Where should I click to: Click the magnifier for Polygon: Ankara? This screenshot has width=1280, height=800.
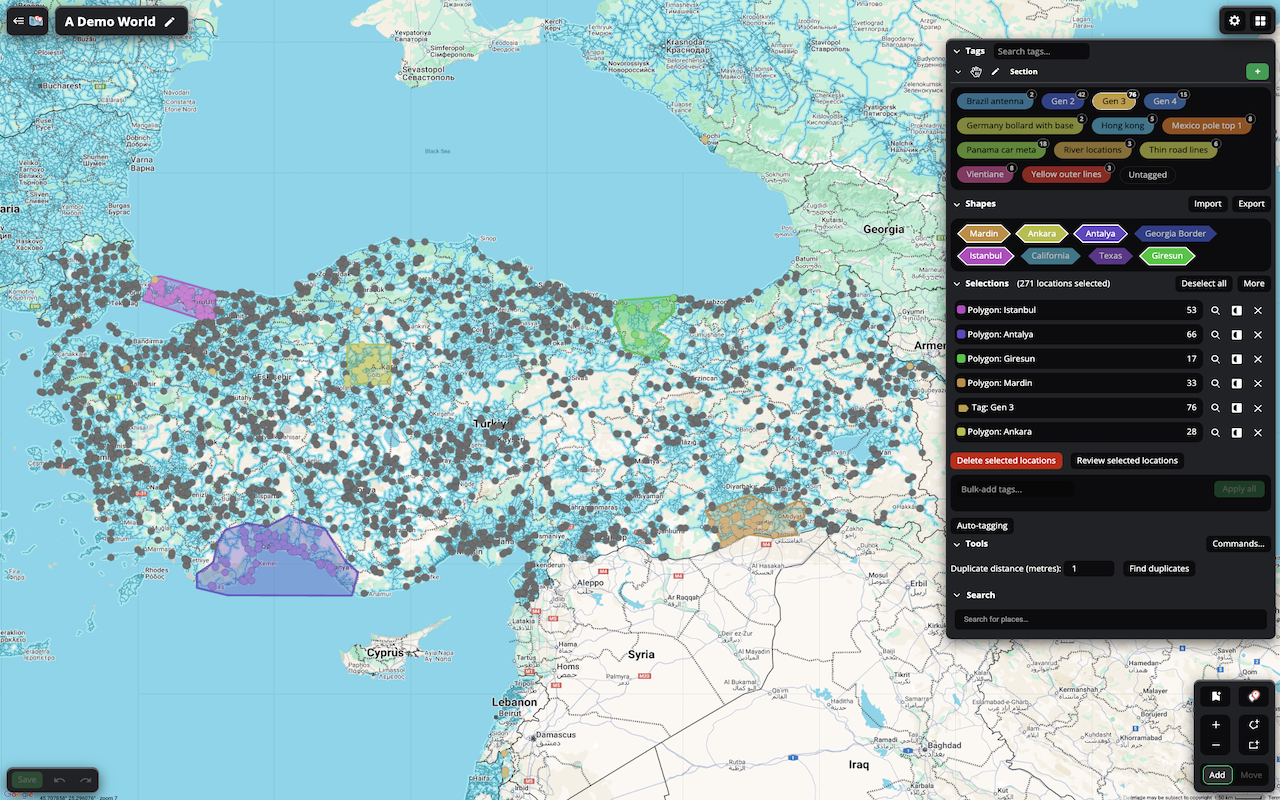[x=1216, y=433]
